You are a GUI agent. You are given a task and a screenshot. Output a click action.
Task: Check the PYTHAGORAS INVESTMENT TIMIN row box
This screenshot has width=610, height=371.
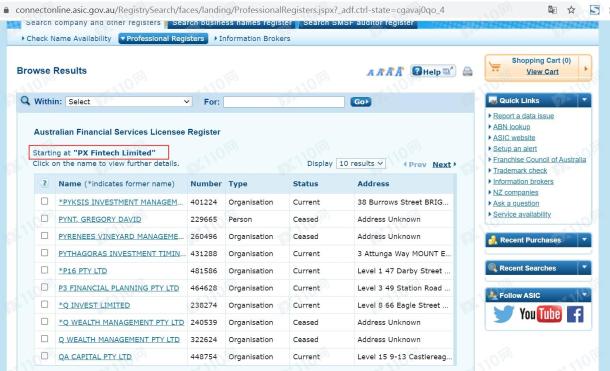[44, 253]
